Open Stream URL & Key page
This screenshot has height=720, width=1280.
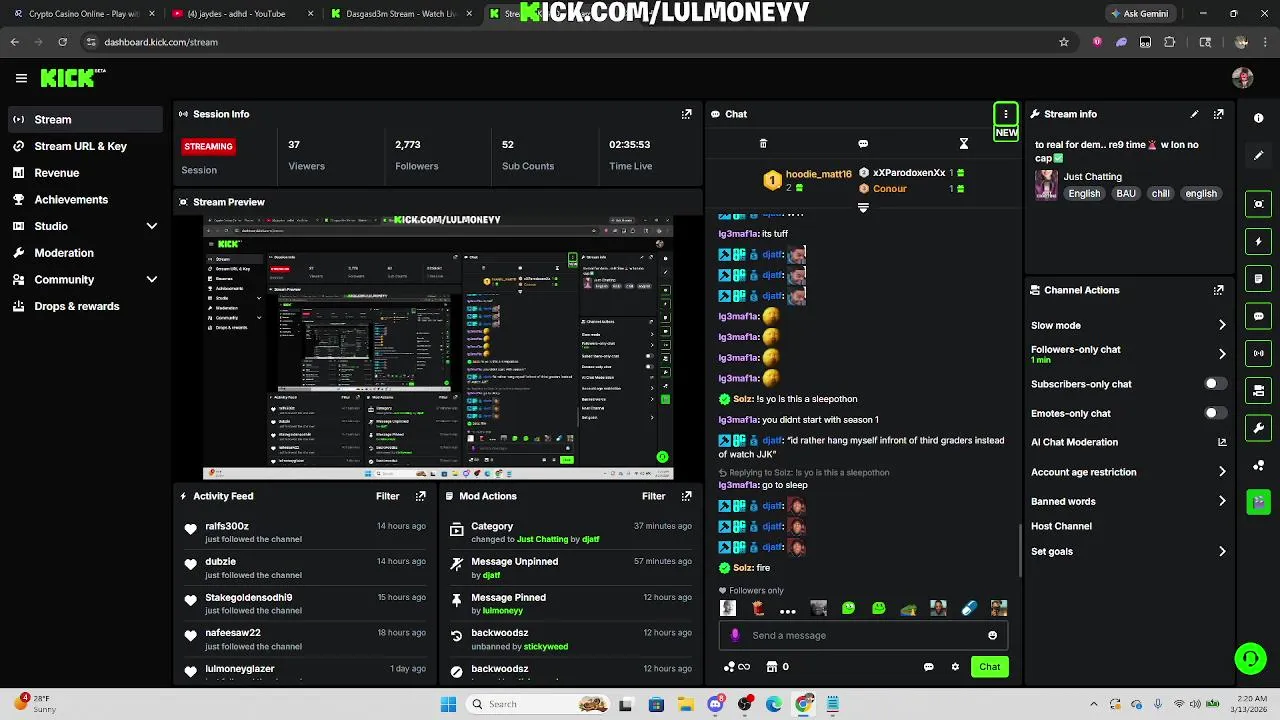[86, 146]
